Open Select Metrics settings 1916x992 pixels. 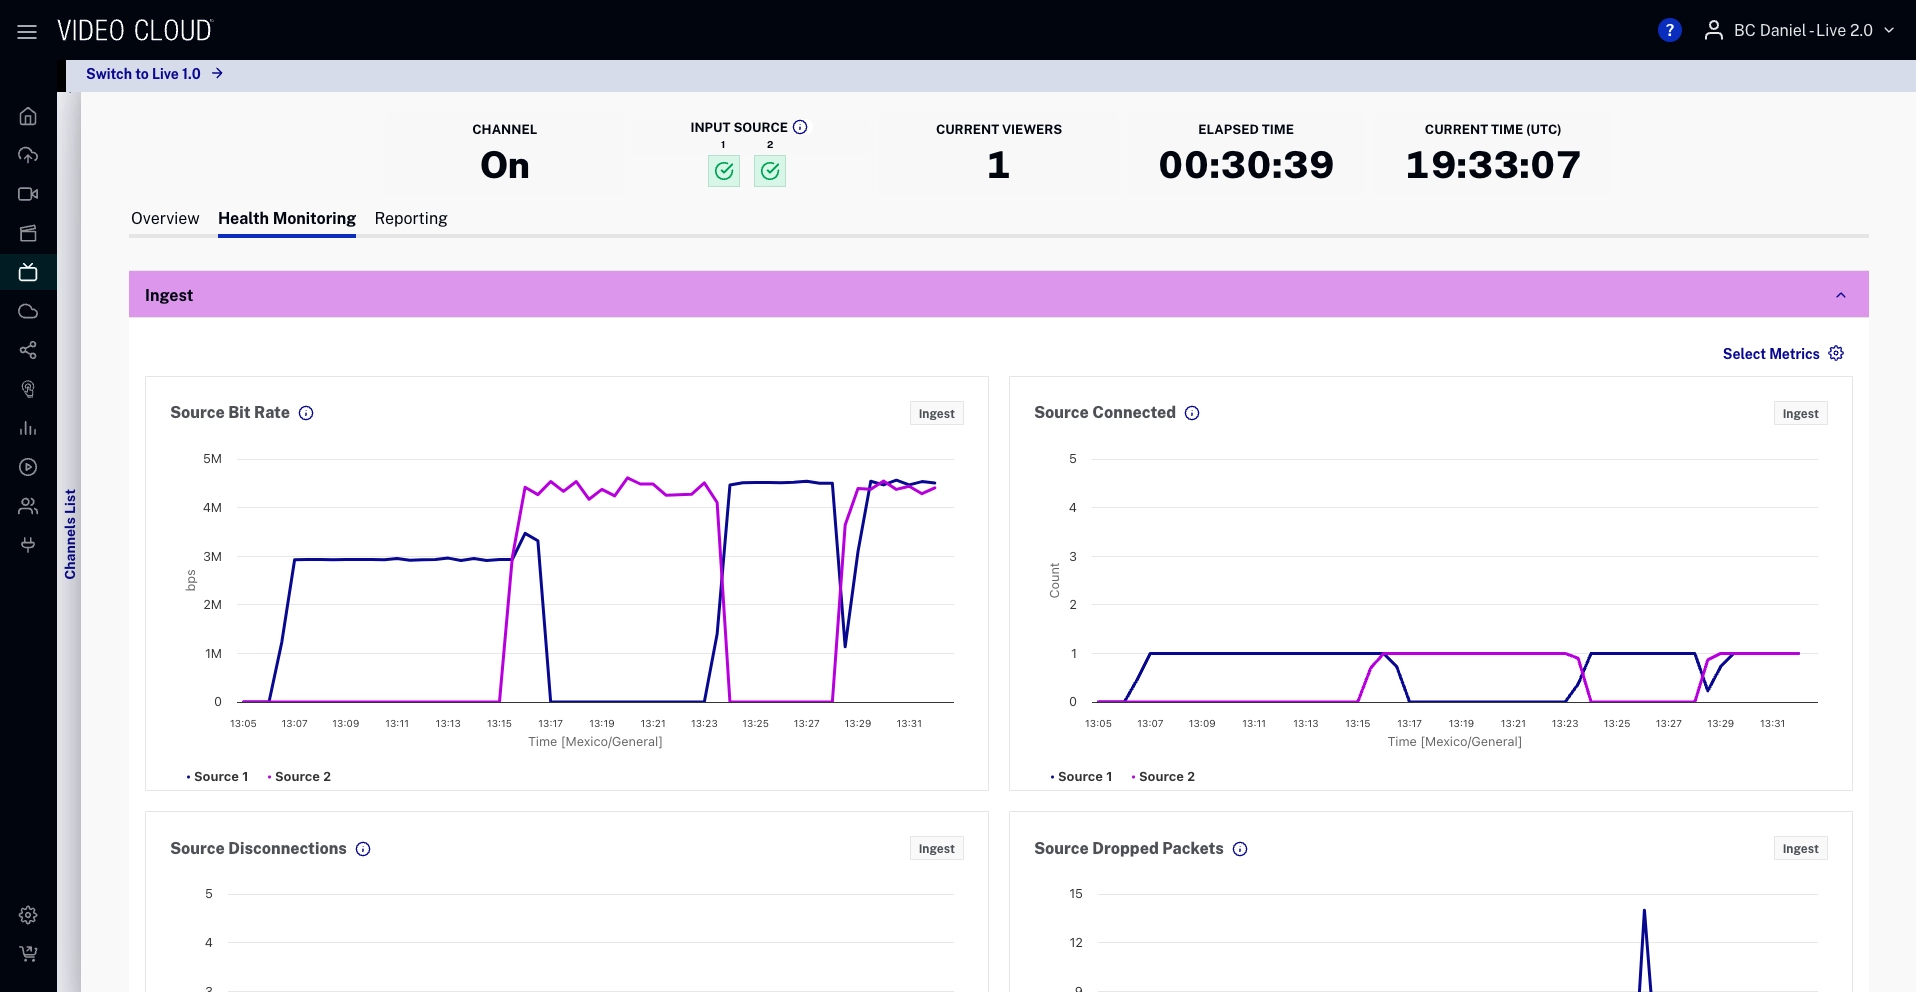(1782, 354)
